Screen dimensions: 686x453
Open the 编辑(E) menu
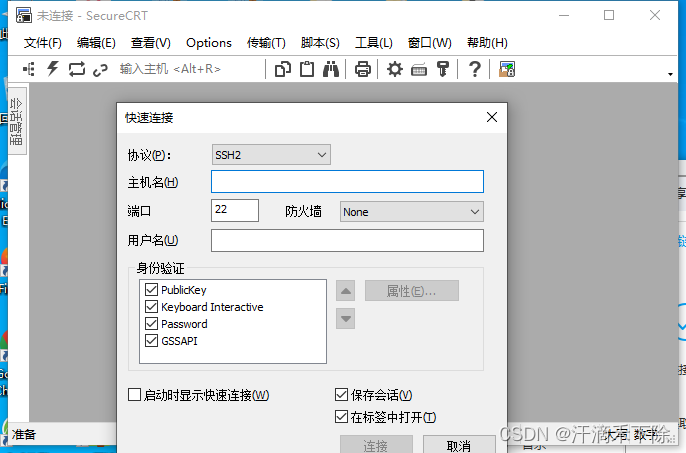96,43
